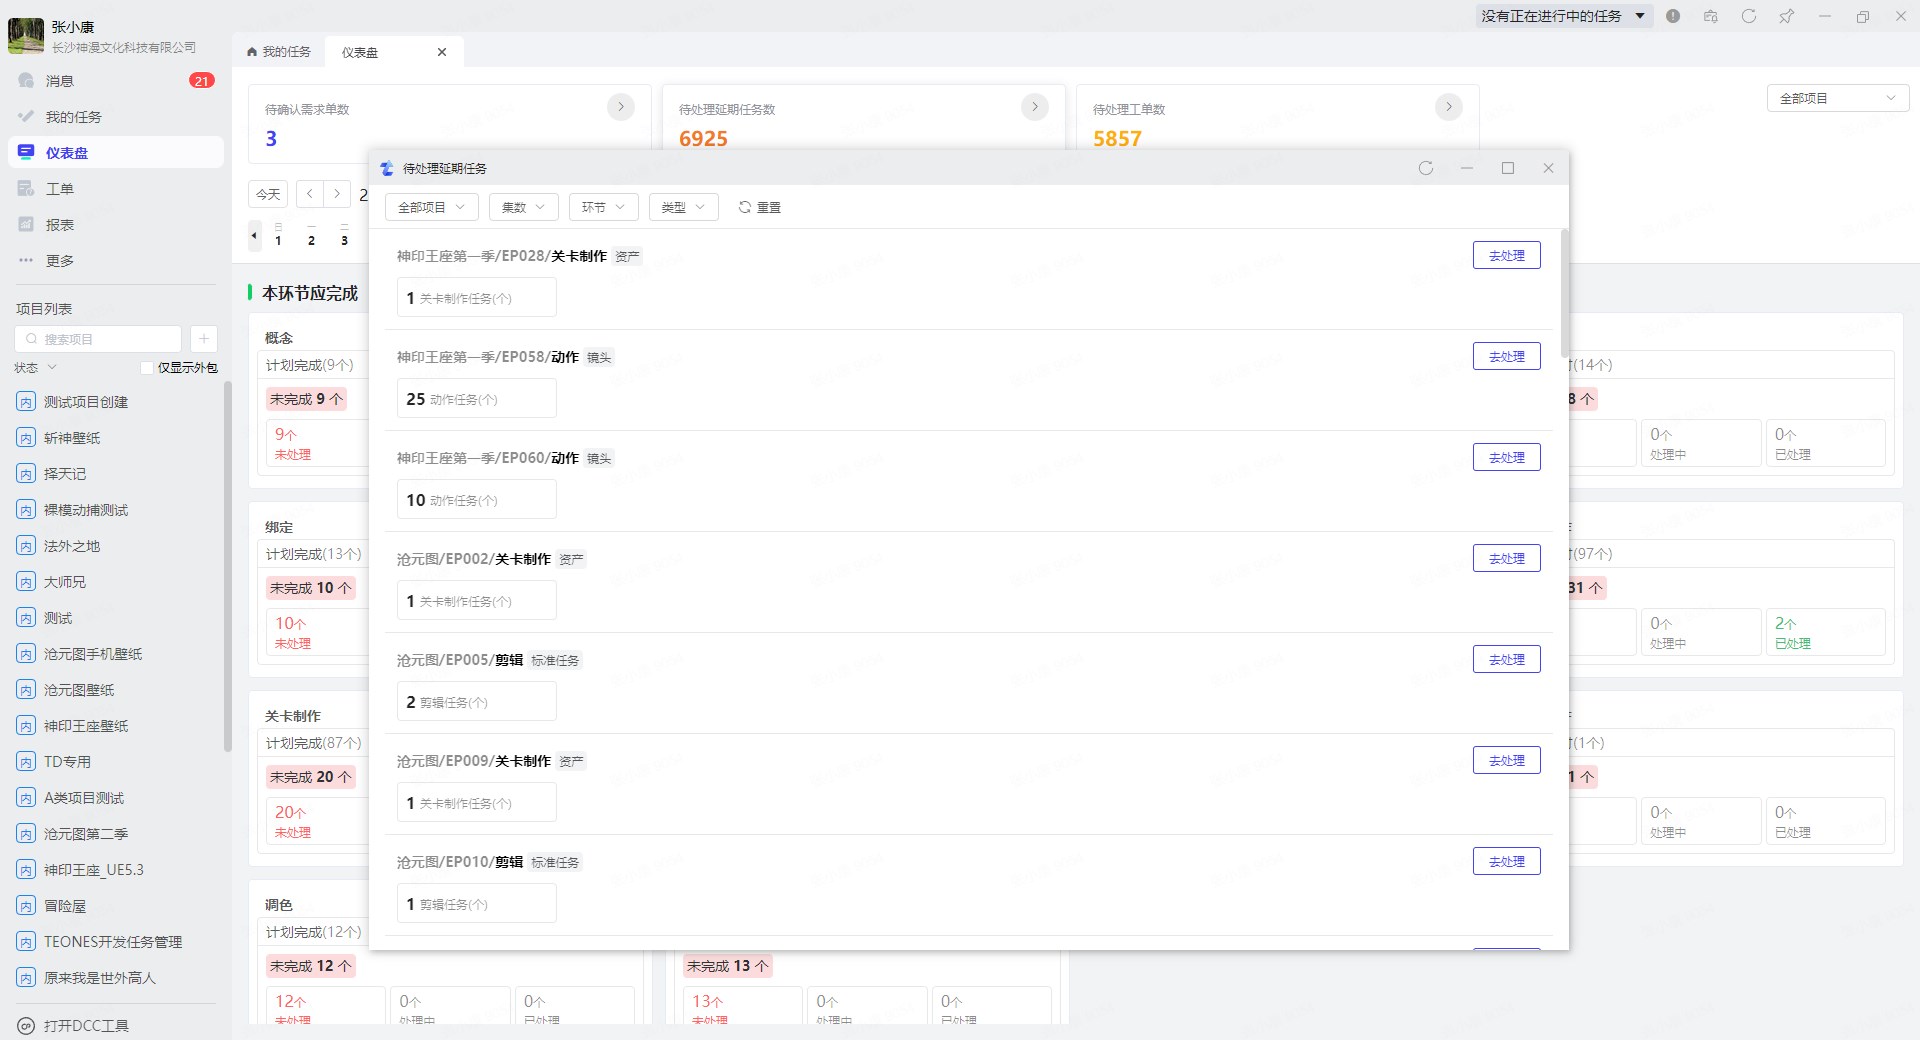Switch to the 我的任务 tab
The image size is (1920, 1040).
279,52
